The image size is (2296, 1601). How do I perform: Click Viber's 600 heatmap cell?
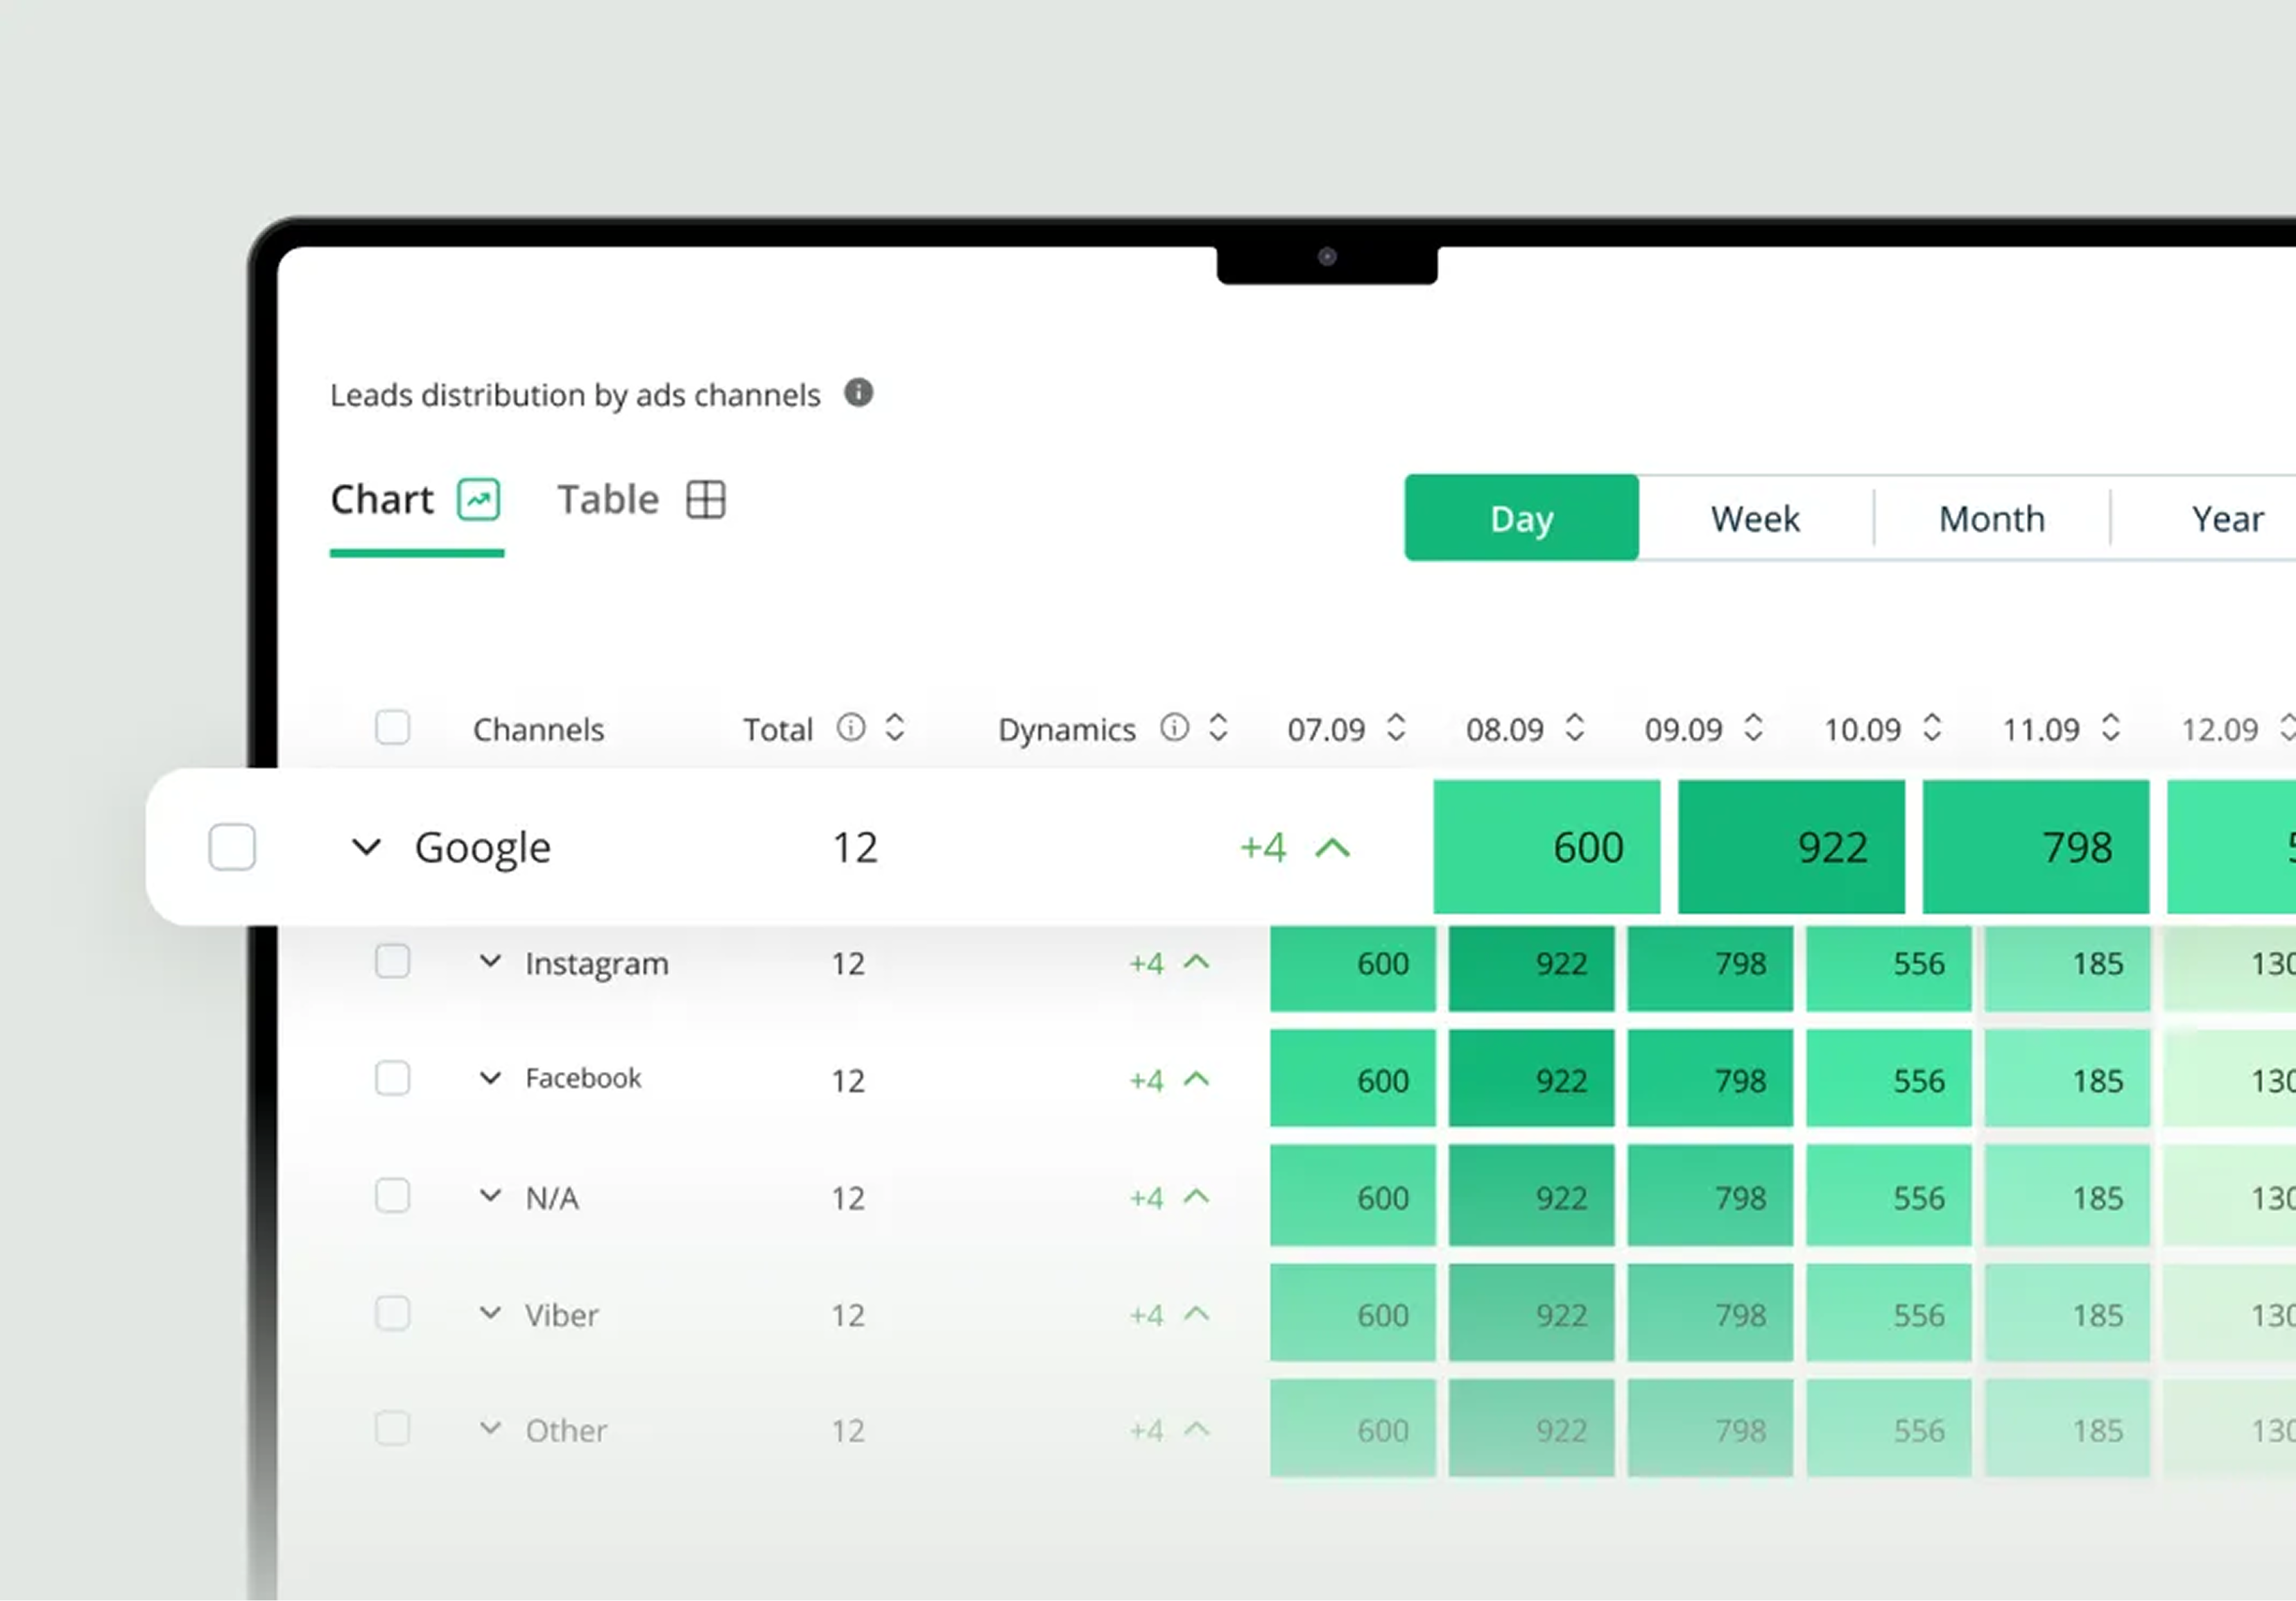[1353, 1313]
